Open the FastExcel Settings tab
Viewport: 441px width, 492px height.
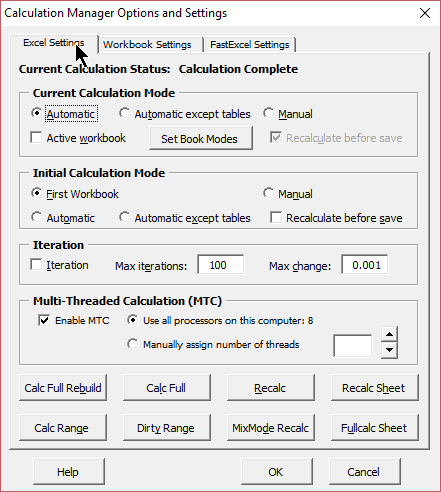[x=250, y=44]
